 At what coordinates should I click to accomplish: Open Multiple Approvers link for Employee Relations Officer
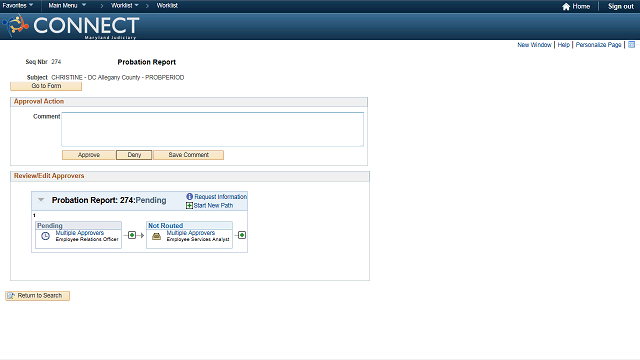click(x=80, y=233)
